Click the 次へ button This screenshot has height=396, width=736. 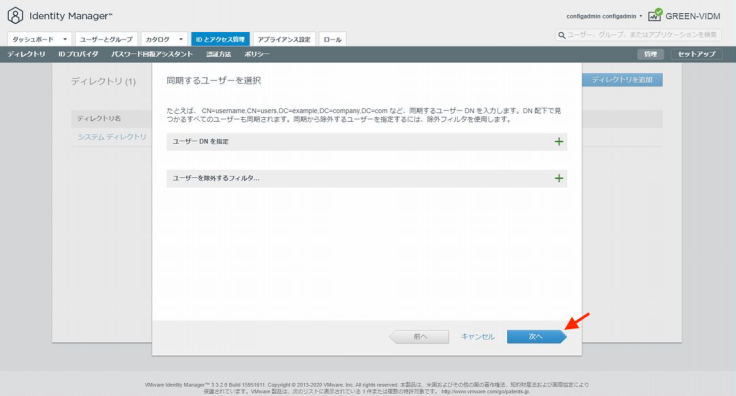pos(537,336)
